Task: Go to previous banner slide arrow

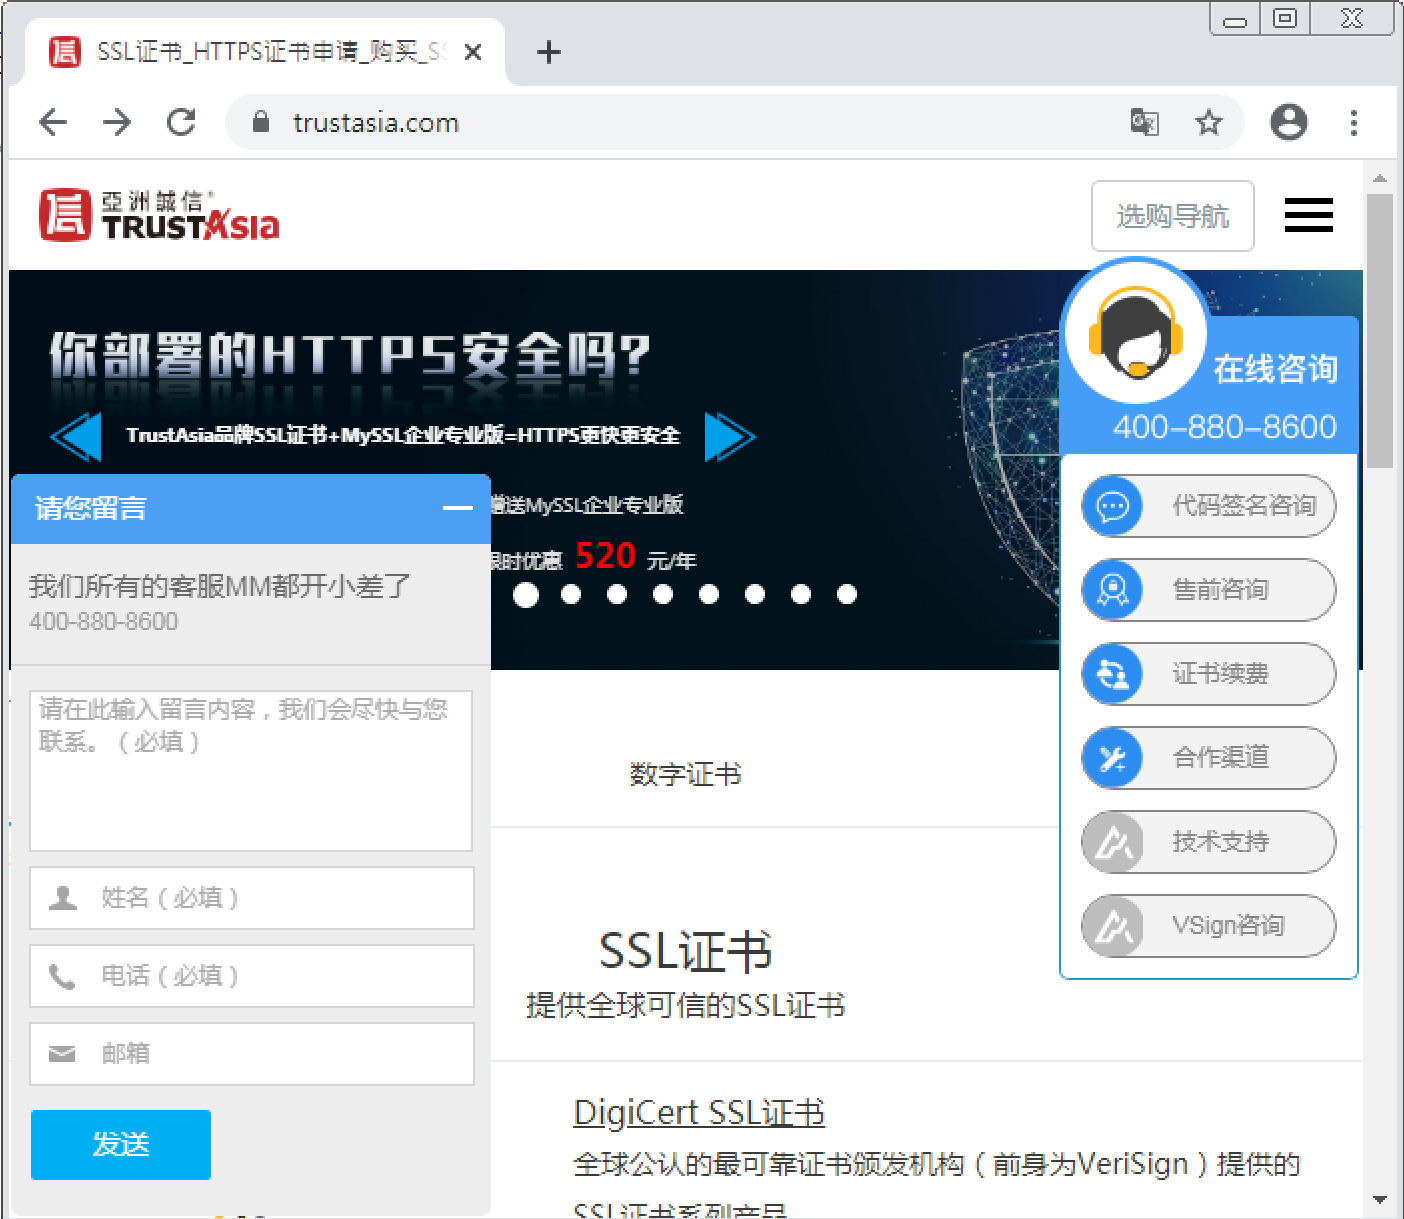Action: coord(76,436)
